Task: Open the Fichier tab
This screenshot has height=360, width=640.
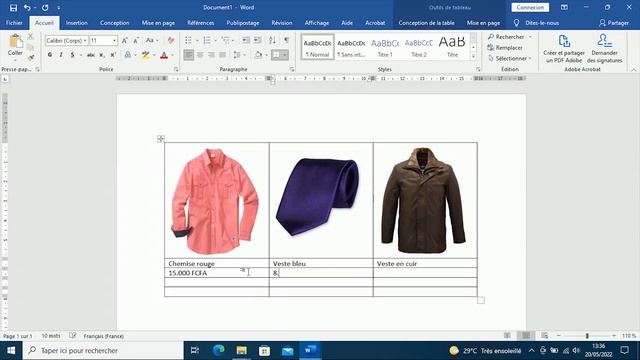Action: click(14, 23)
